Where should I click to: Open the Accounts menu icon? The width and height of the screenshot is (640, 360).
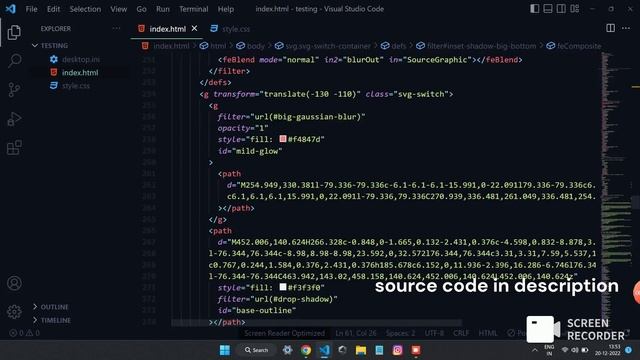point(14,283)
